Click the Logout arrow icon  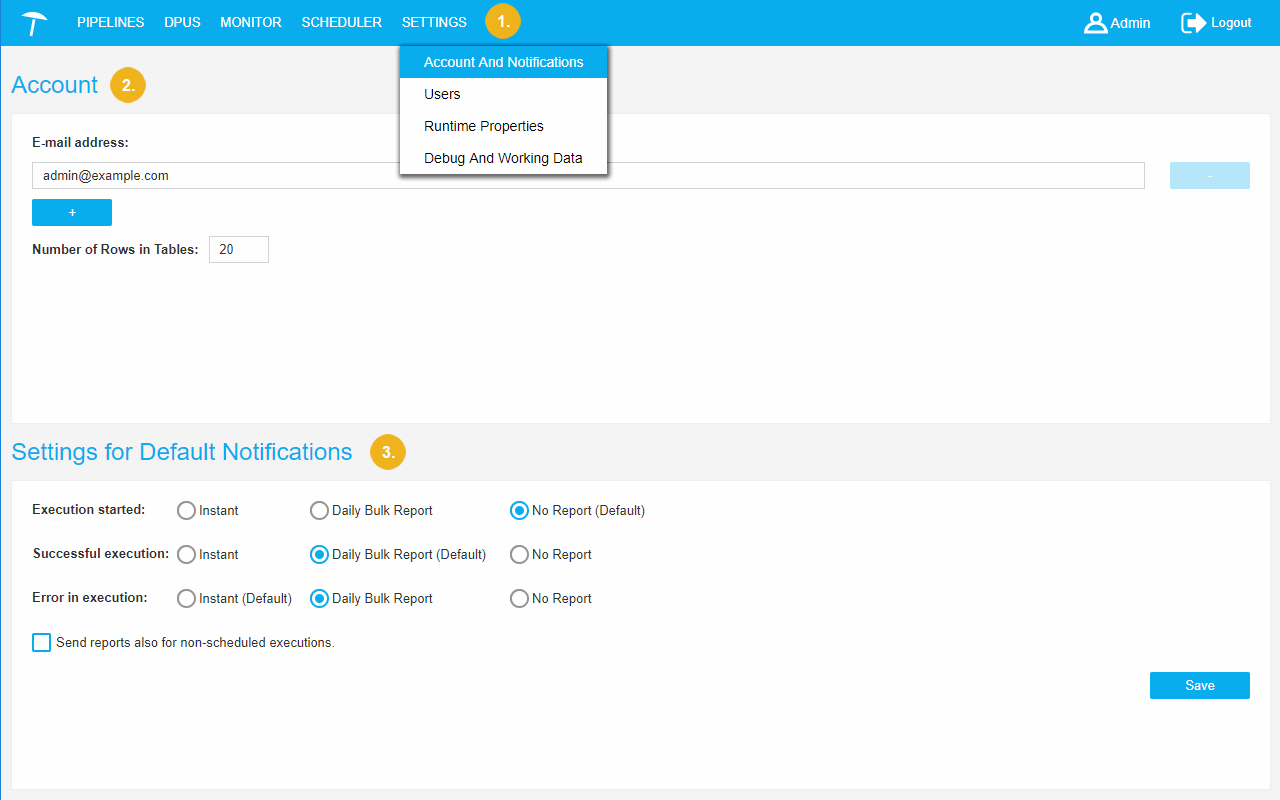[x=1193, y=23]
